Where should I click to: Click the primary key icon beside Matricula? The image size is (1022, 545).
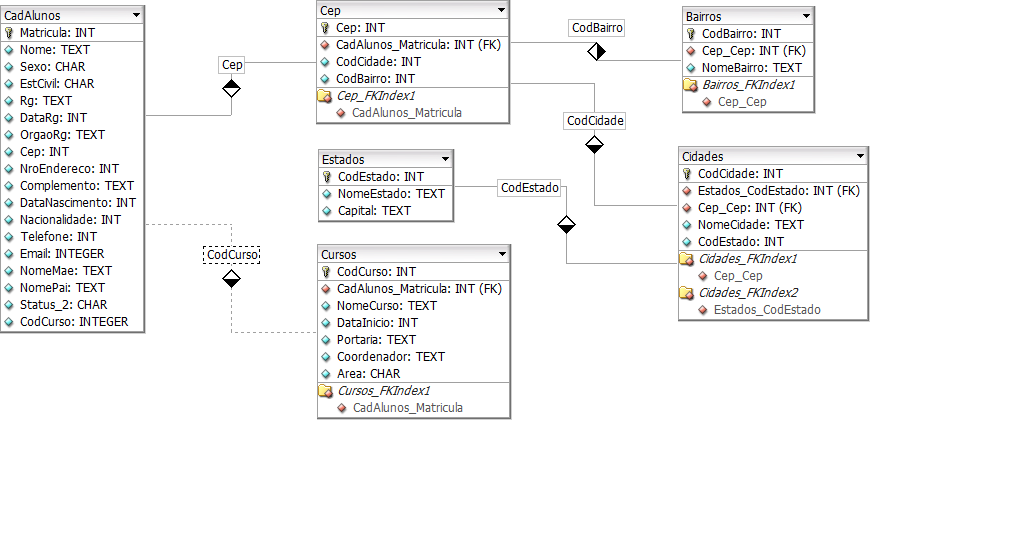pyautogui.click(x=9, y=33)
